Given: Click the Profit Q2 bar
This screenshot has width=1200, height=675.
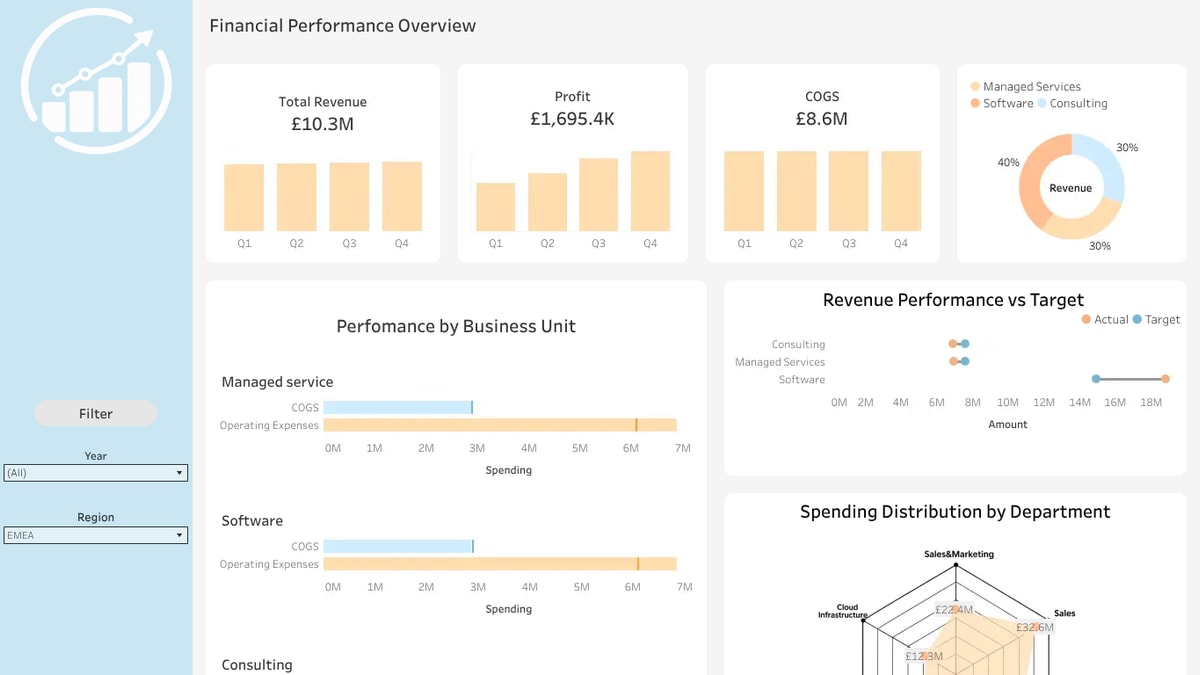Looking at the screenshot, I should coord(547,203).
